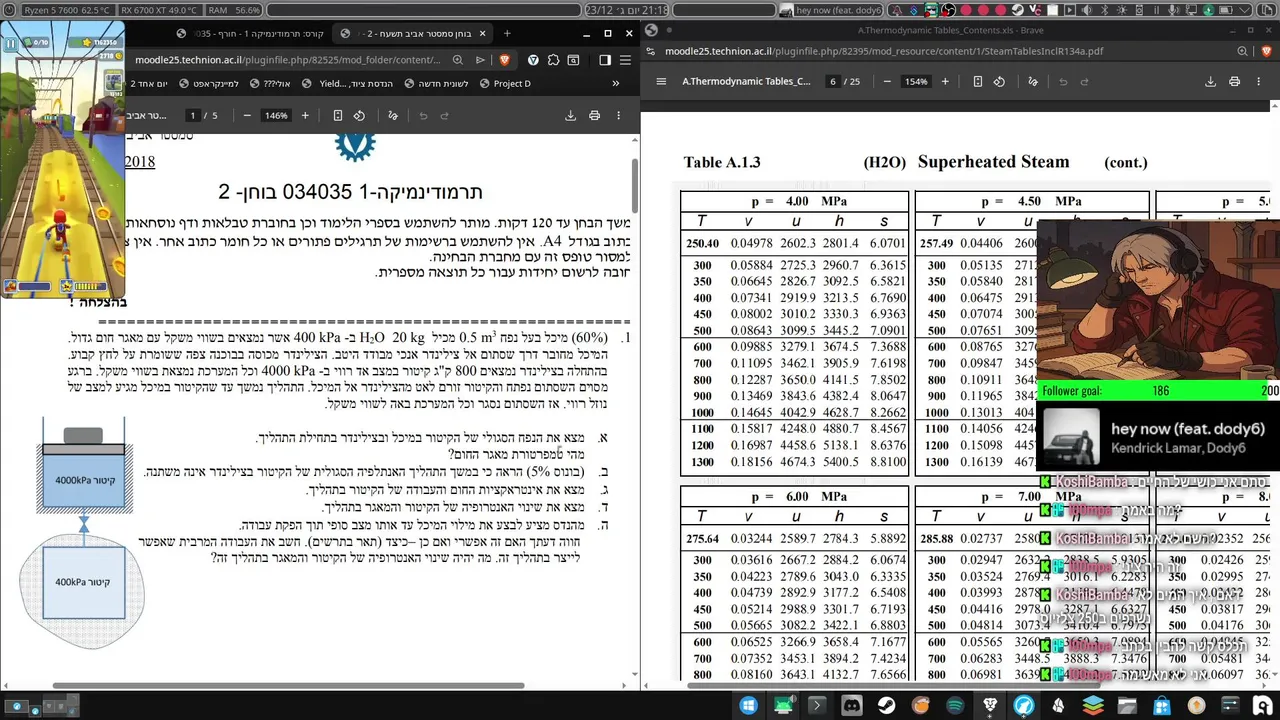Pause the Subway Surfers game
This screenshot has height=720, width=1280.
click(x=11, y=44)
